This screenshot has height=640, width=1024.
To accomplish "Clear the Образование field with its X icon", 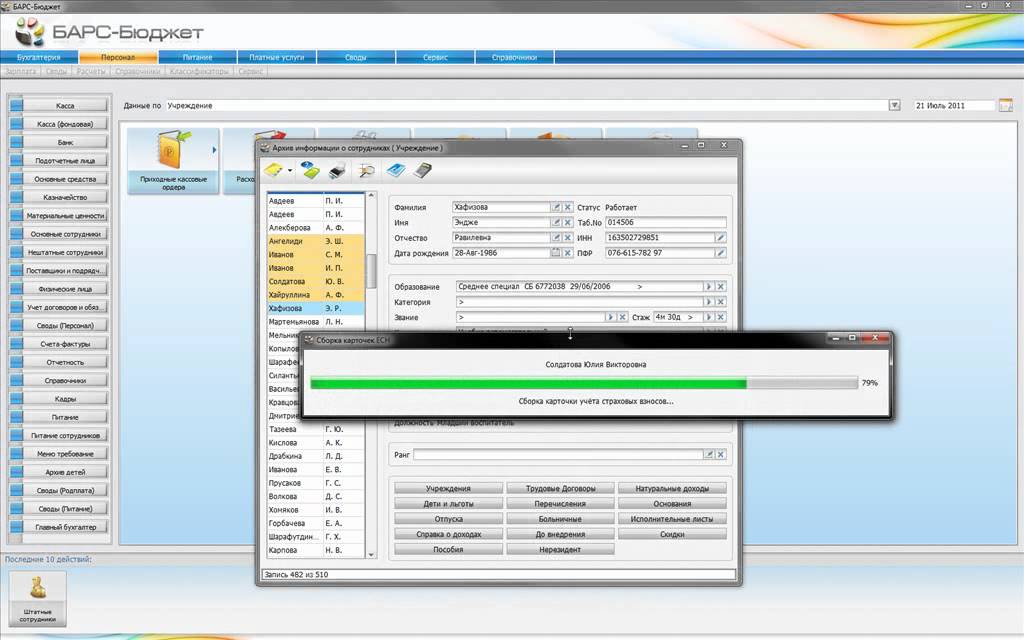I will pos(721,287).
